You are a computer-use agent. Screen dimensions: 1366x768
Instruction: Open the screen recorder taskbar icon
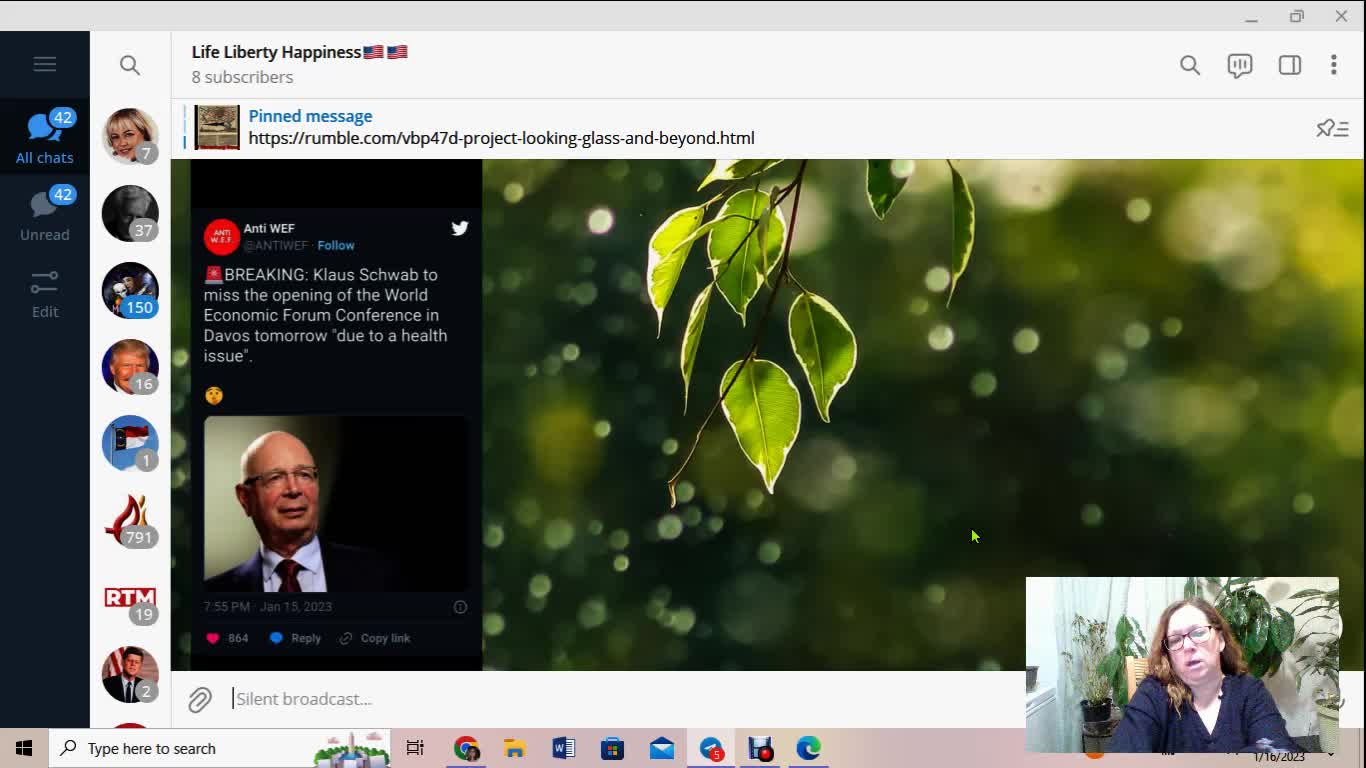tap(760, 748)
